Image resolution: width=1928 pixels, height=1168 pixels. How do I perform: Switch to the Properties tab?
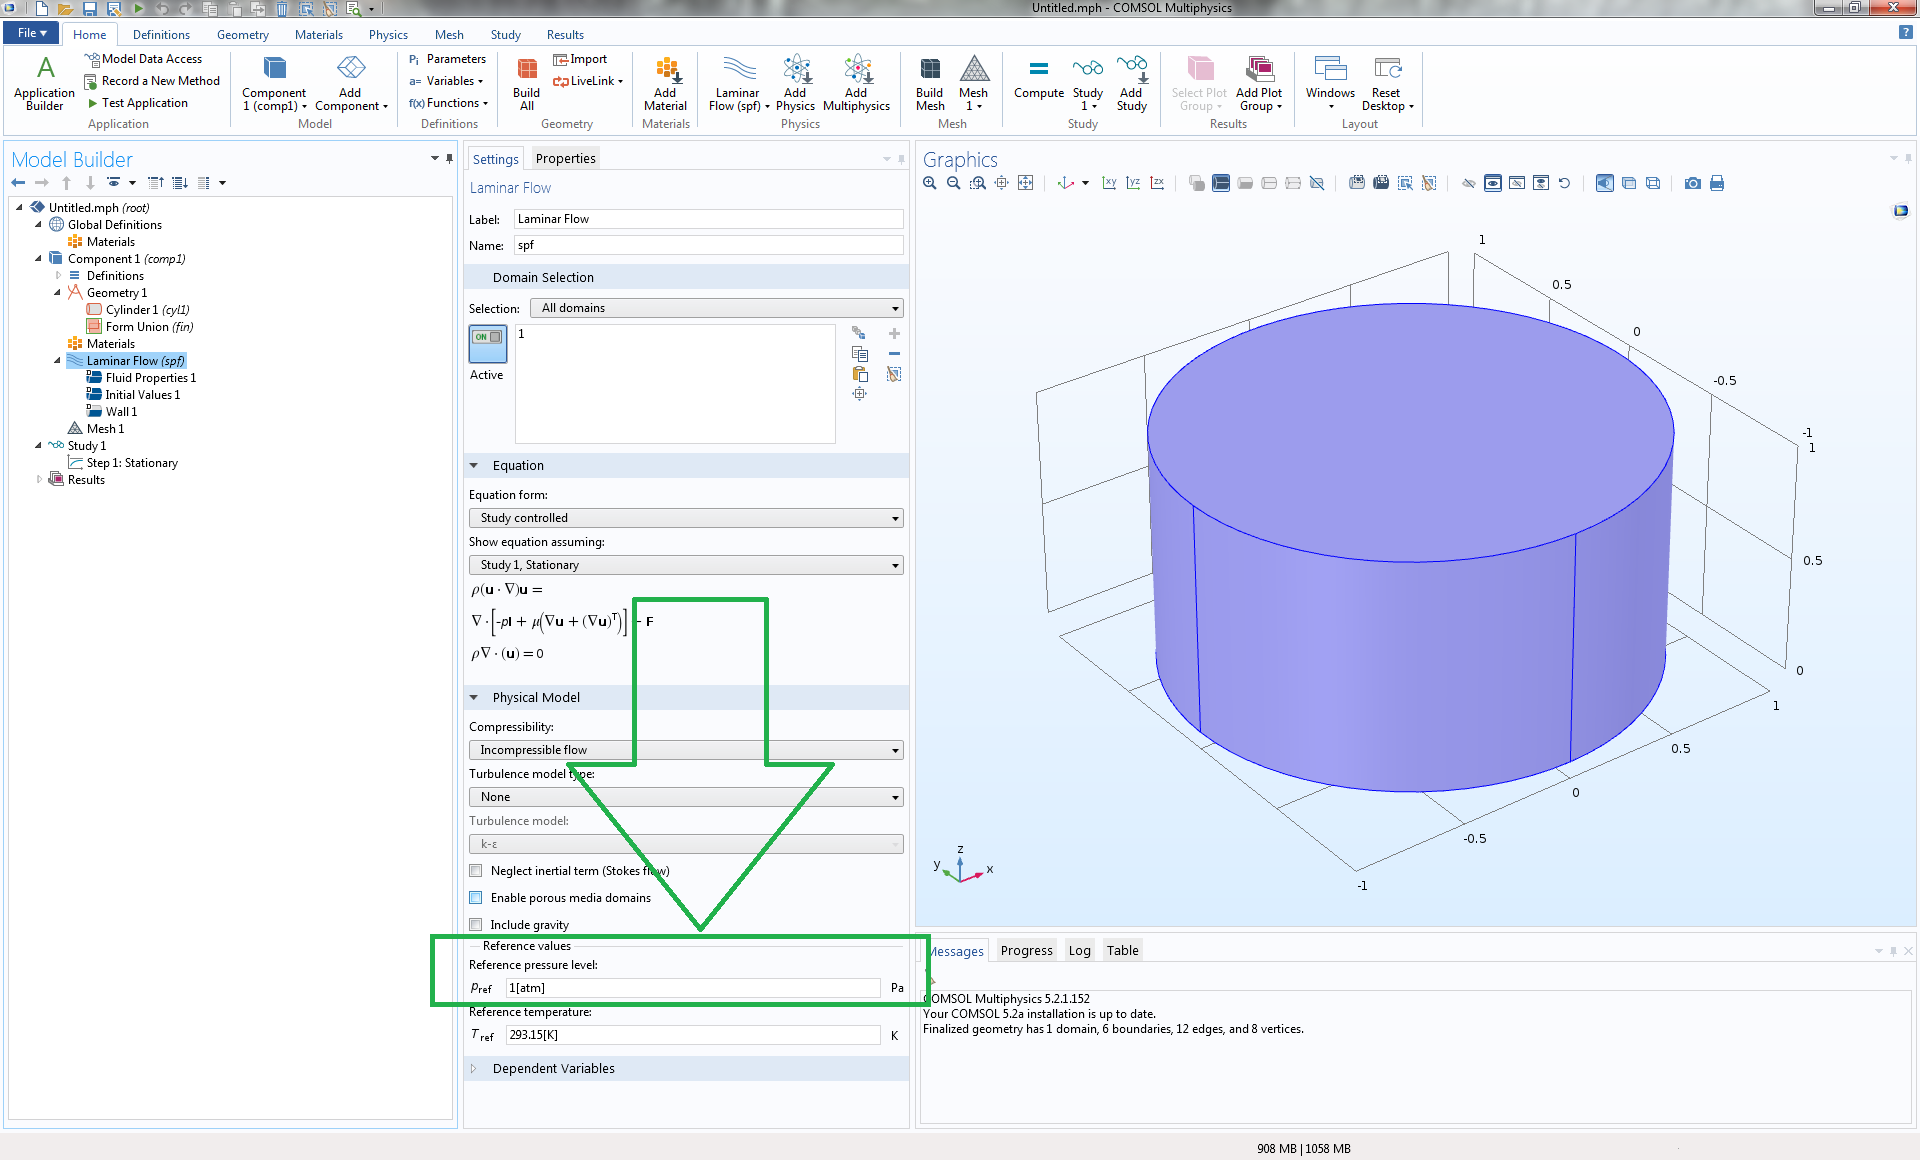(x=565, y=159)
